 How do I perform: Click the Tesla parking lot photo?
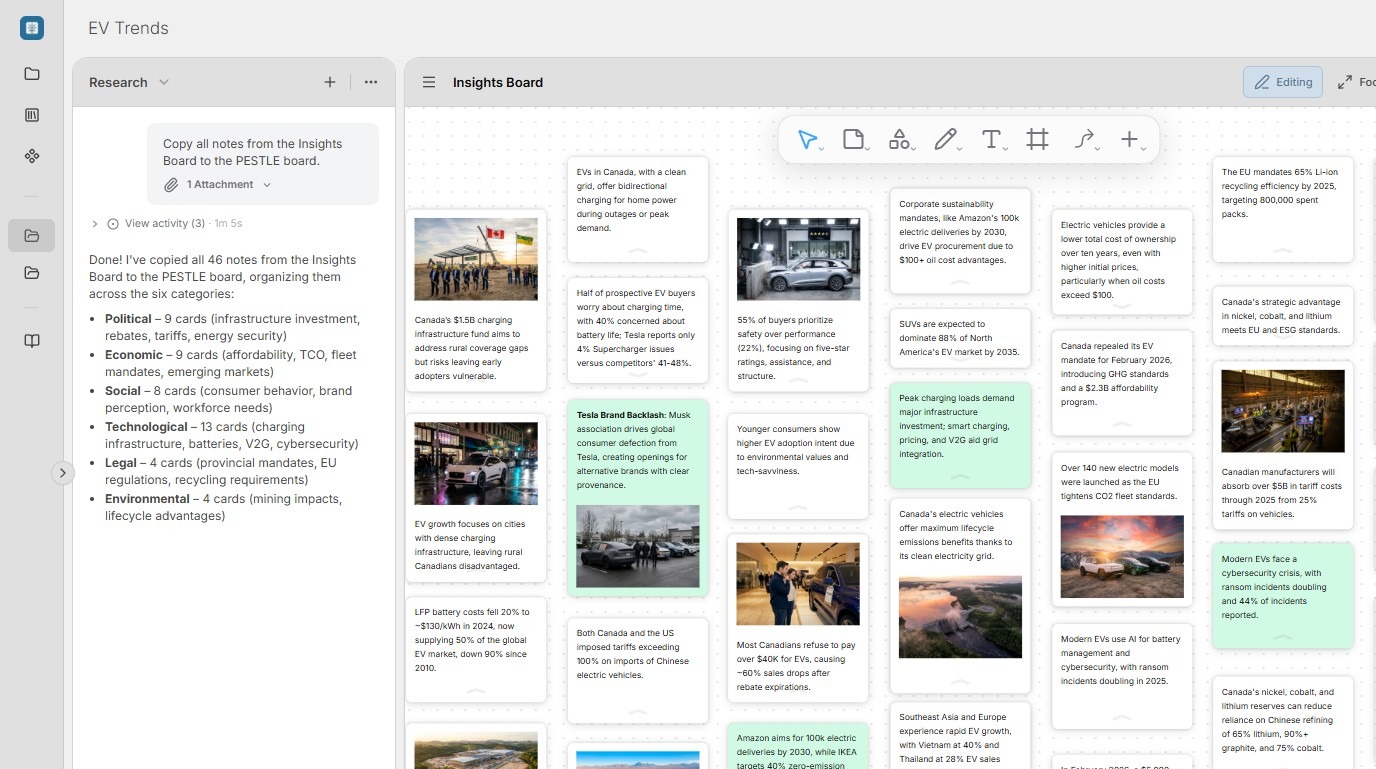[x=637, y=546]
